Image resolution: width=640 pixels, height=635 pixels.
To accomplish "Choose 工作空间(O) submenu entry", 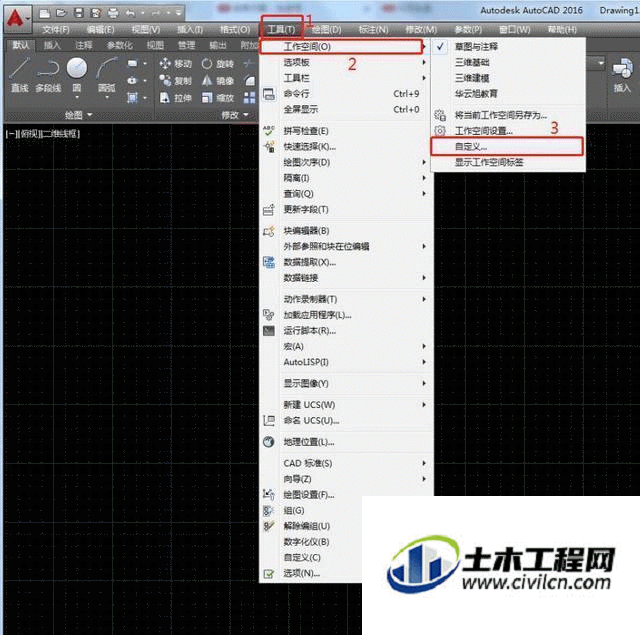I will pos(342,47).
